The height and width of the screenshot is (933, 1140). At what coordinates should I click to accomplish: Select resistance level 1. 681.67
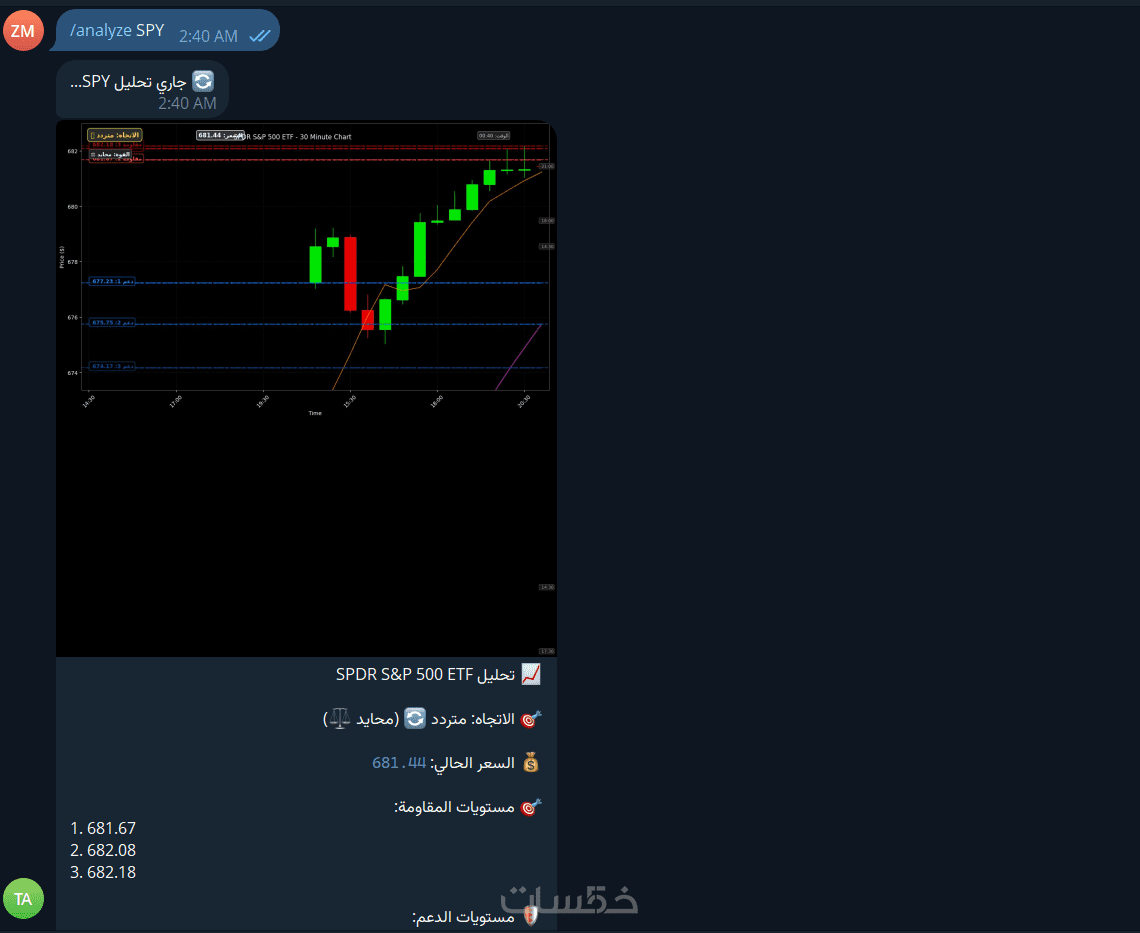pos(103,828)
